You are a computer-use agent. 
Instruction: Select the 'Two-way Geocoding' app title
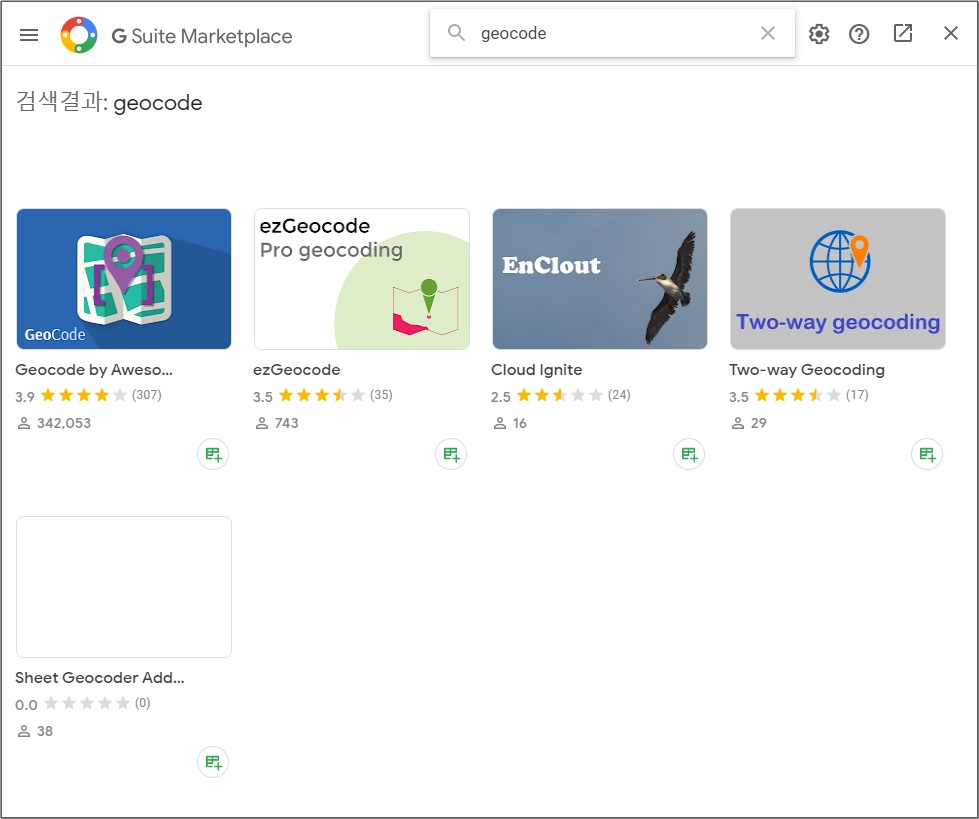807,370
